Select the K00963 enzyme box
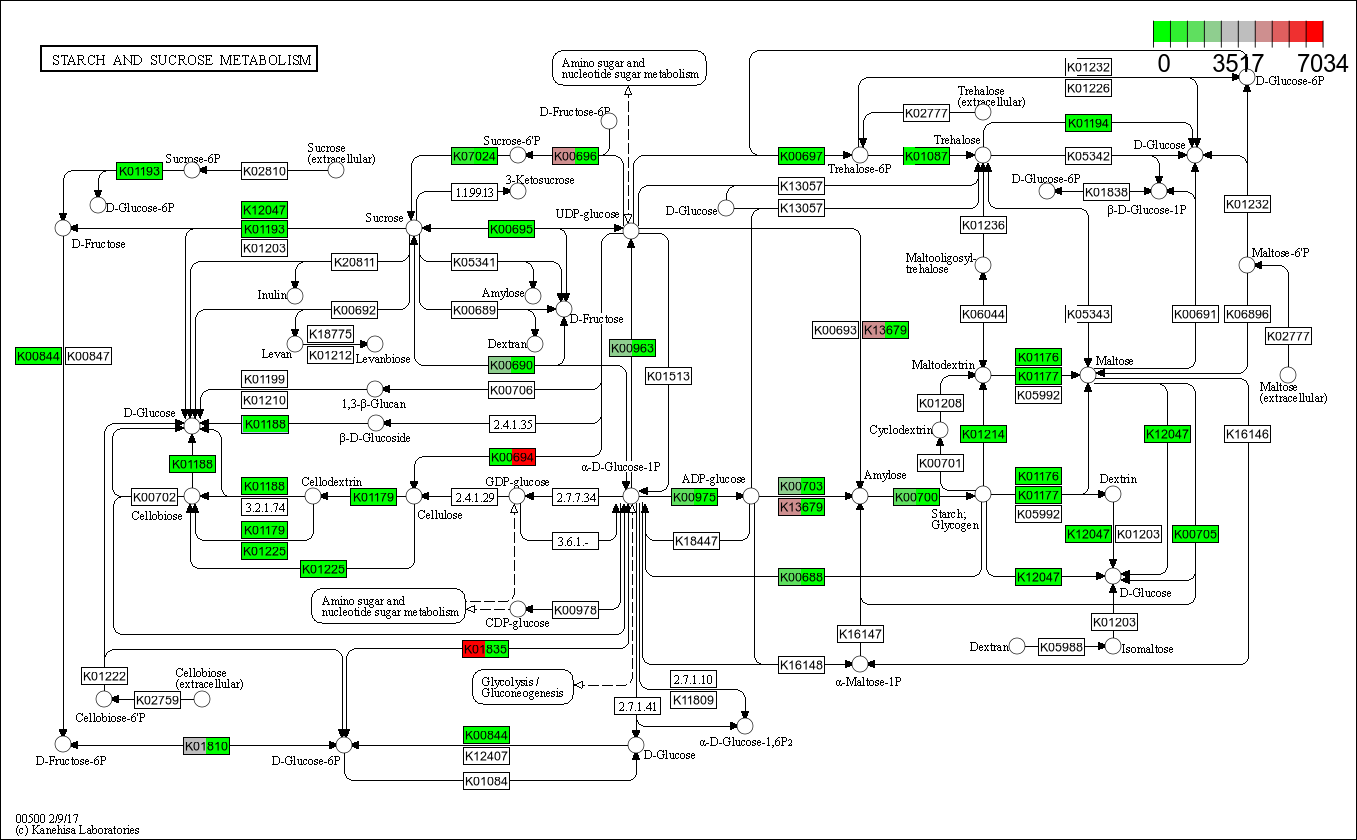This screenshot has height=840, width=1357. (x=632, y=348)
